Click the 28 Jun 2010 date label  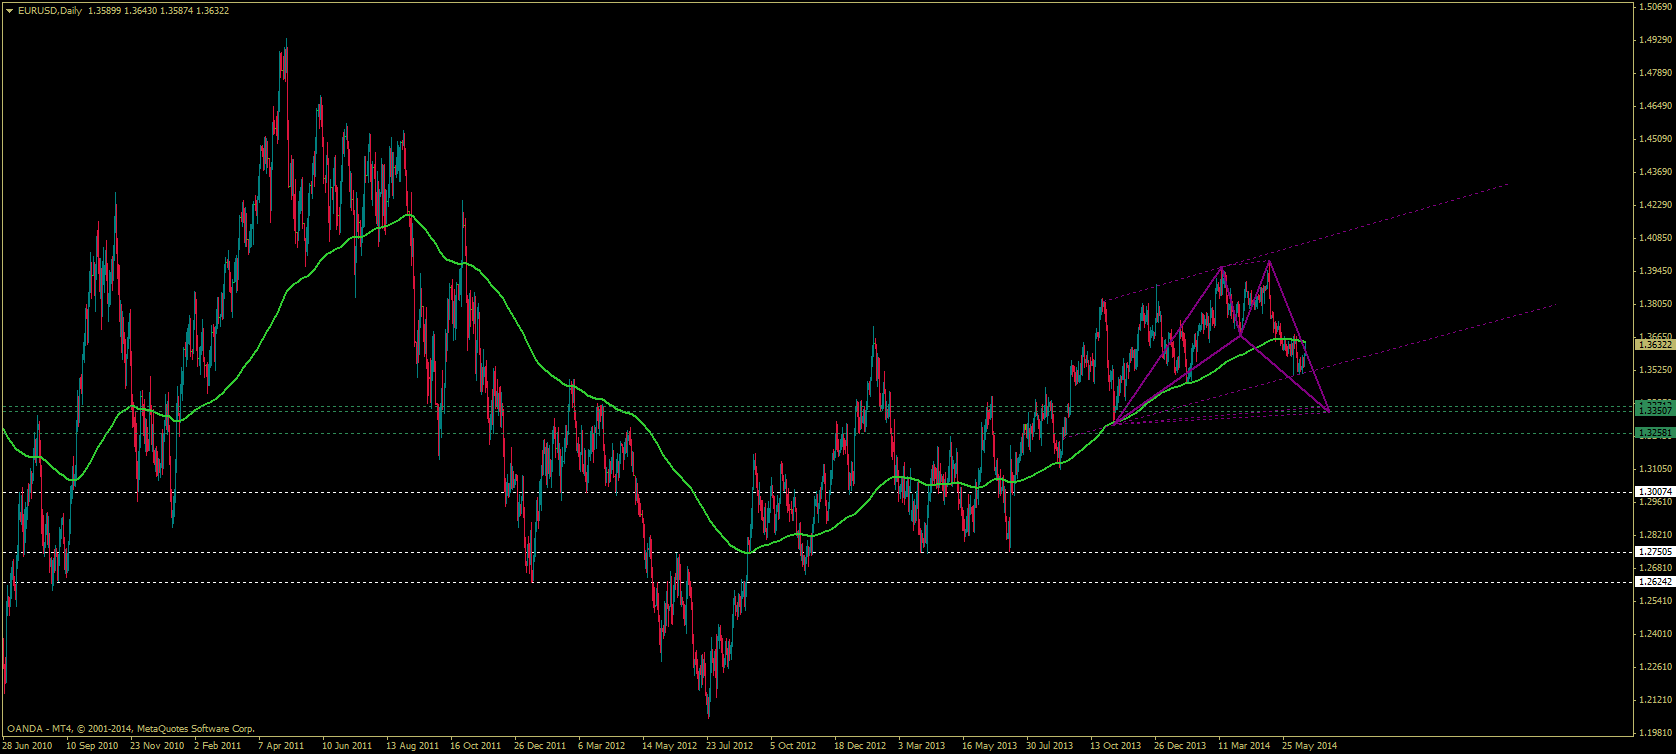point(28,746)
